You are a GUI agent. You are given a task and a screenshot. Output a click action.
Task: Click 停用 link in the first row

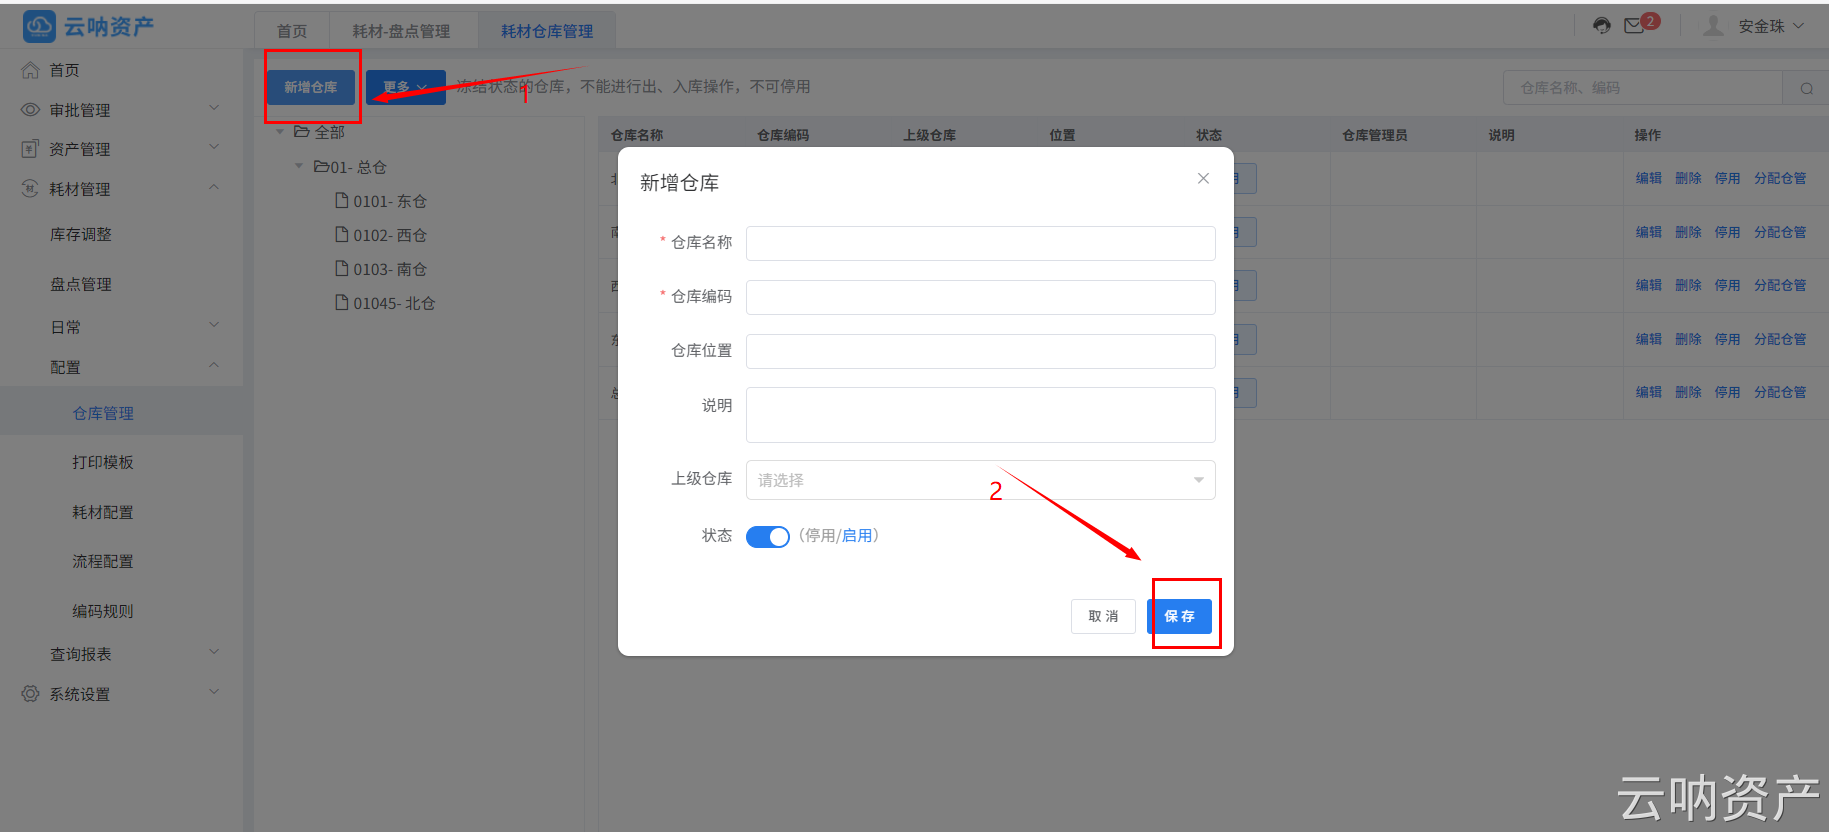pyautogui.click(x=1728, y=178)
